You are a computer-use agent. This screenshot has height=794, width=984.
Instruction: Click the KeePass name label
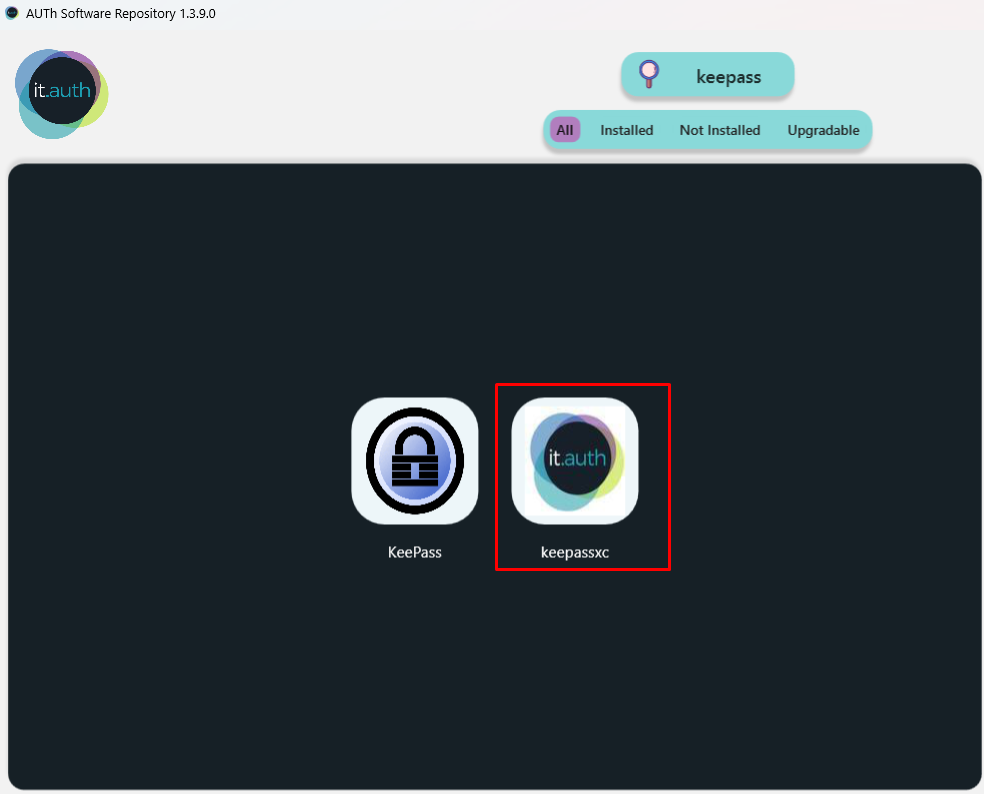coord(414,552)
